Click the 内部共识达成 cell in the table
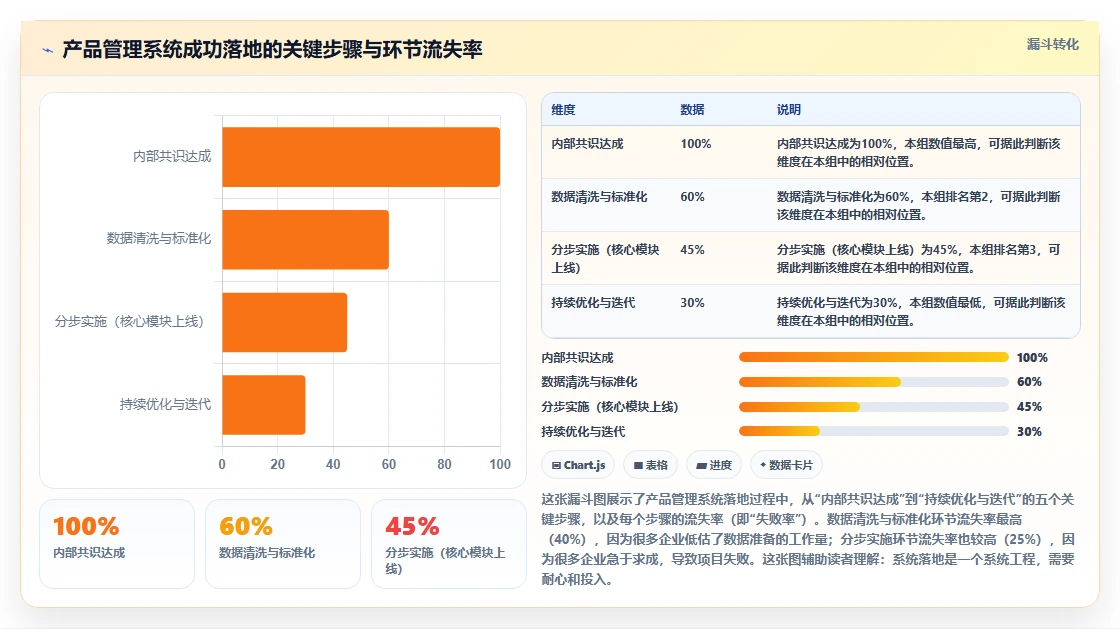The height and width of the screenshot is (629, 1120). tap(587, 144)
